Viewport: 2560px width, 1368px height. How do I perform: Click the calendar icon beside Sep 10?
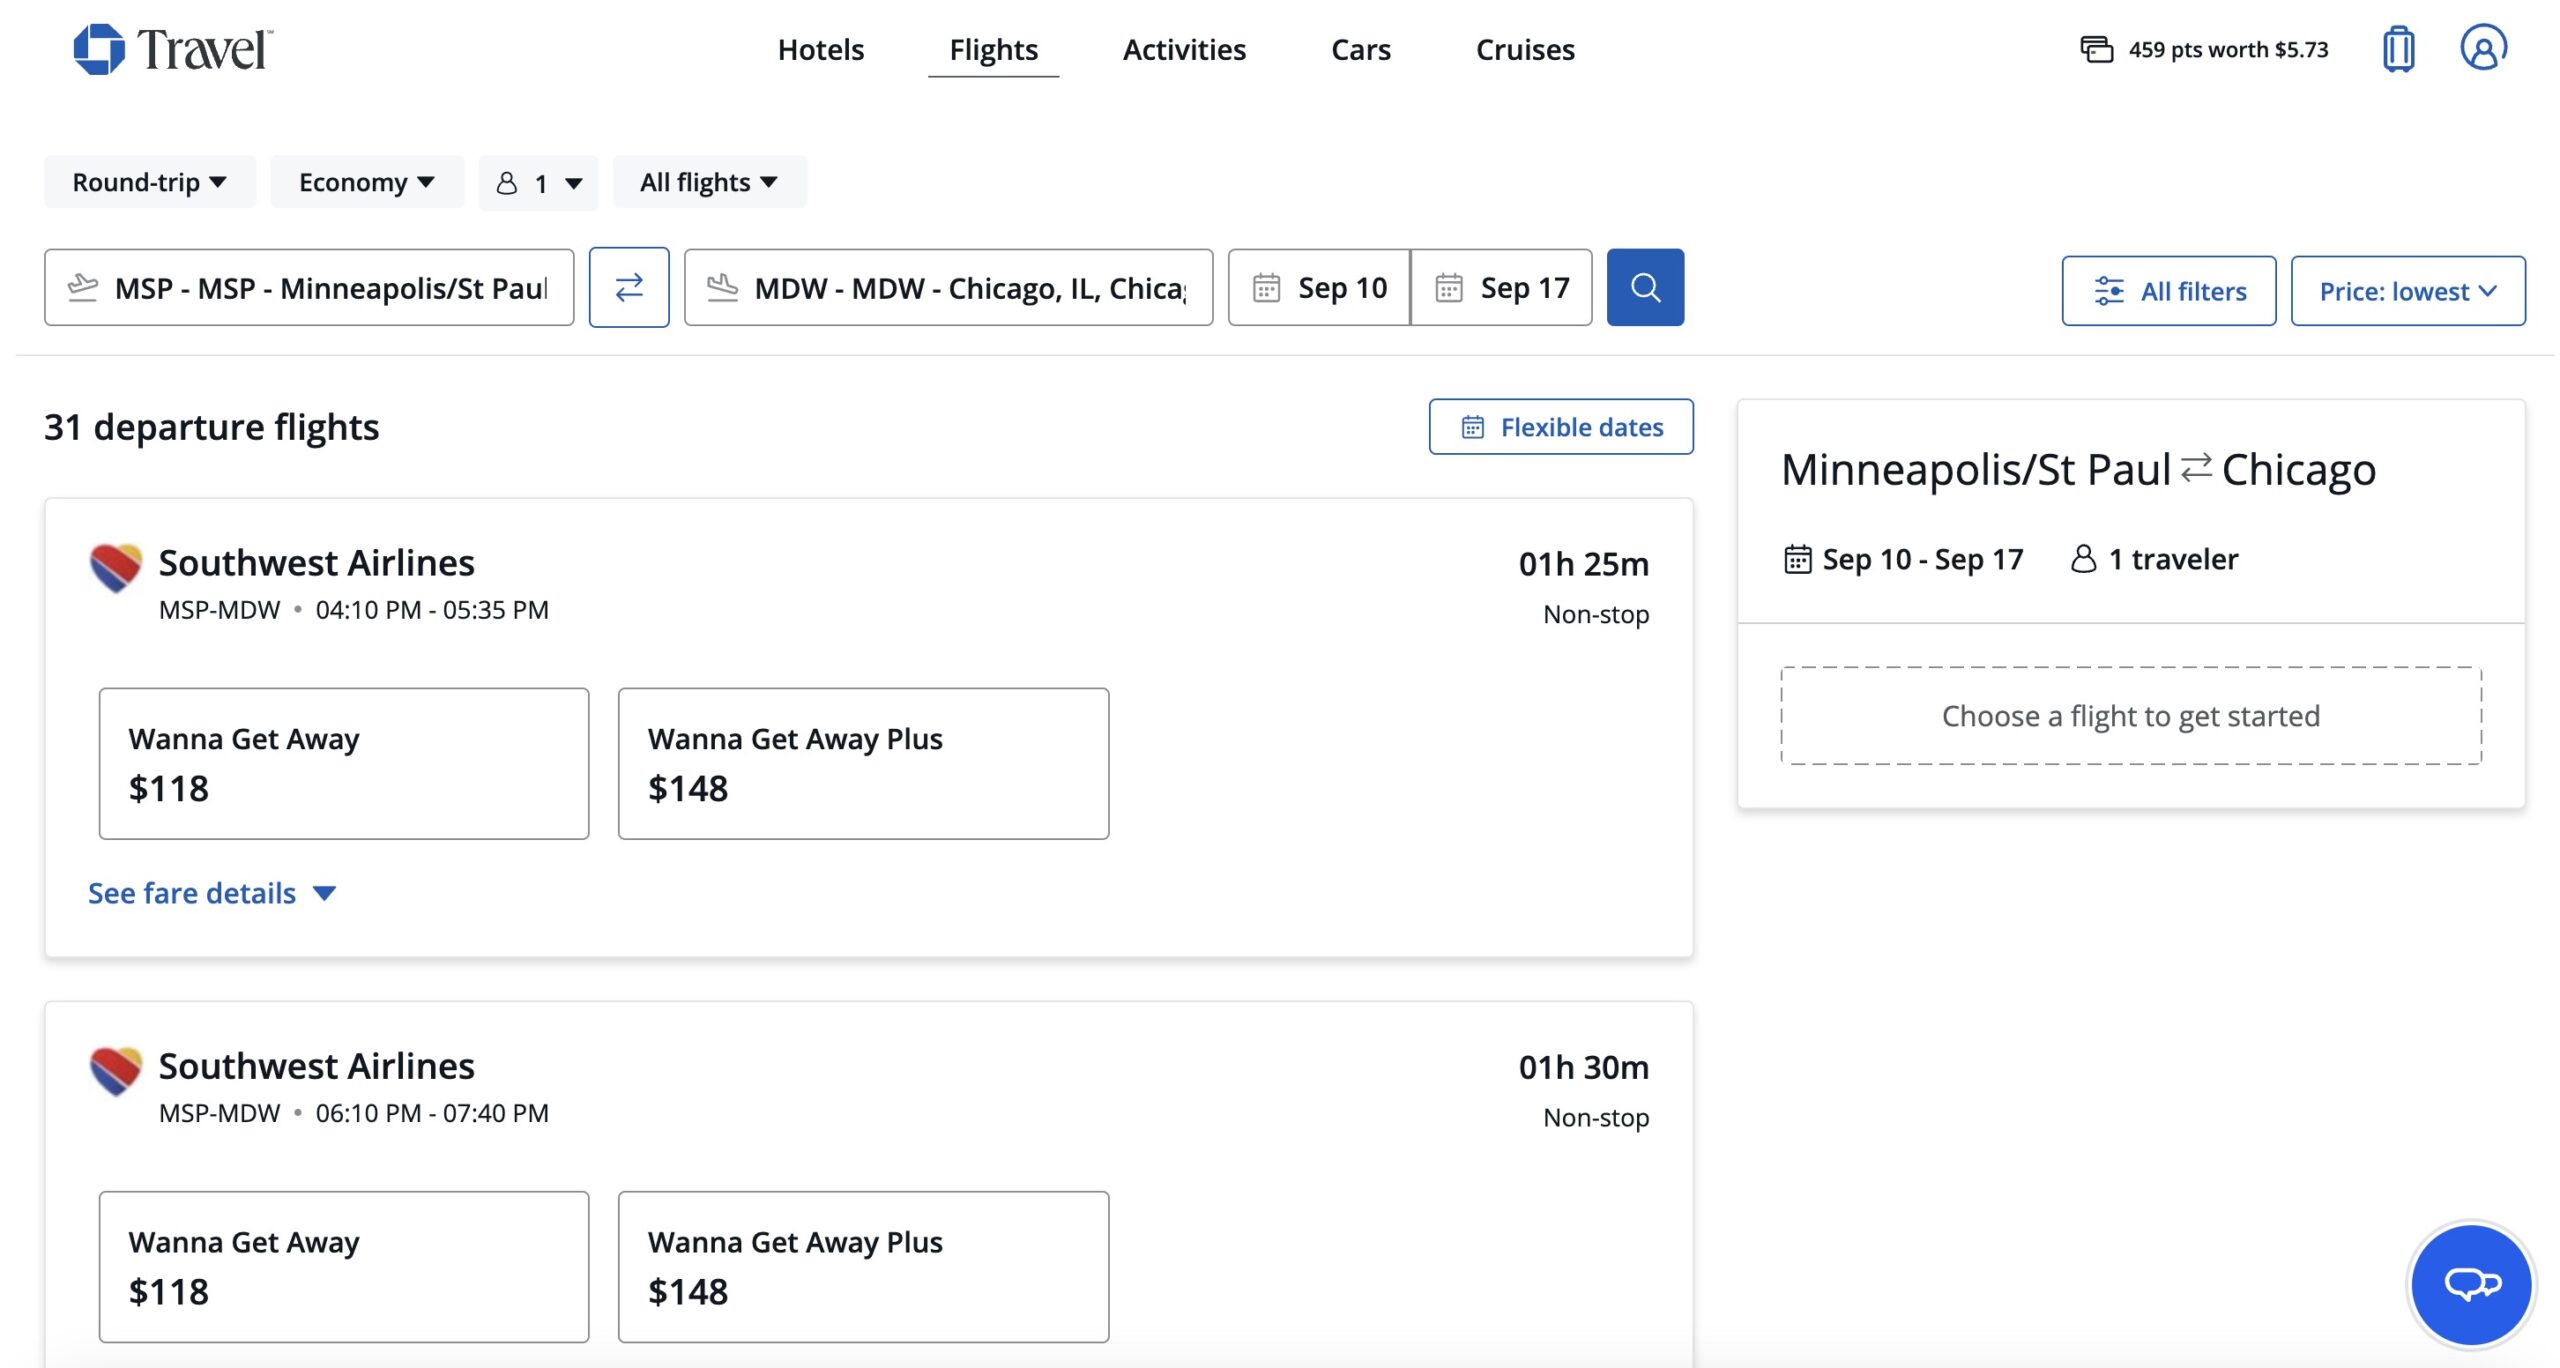click(1266, 288)
